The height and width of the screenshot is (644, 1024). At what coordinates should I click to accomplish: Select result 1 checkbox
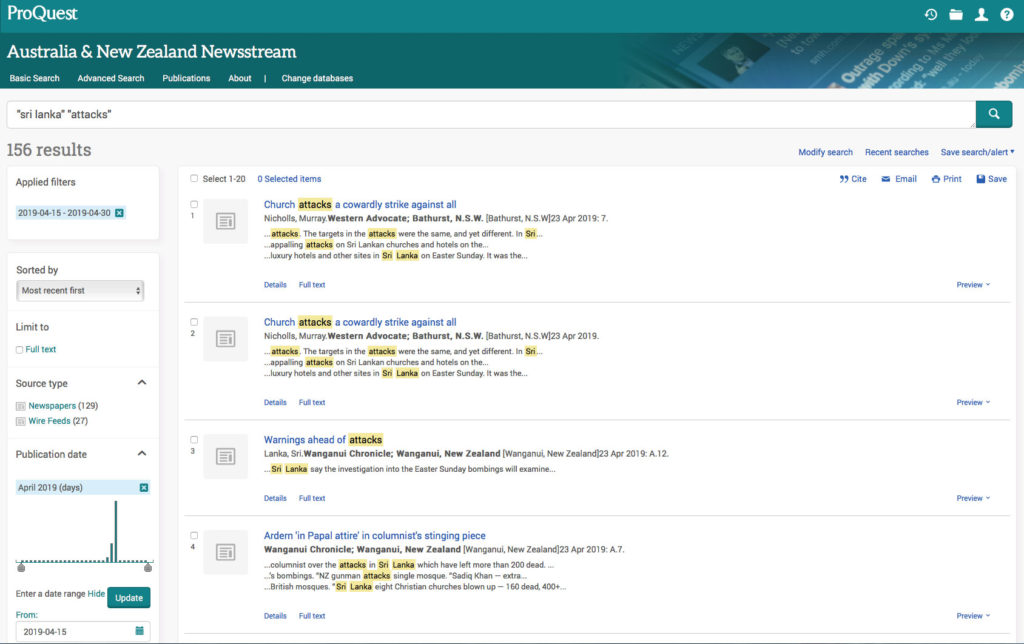coord(194,204)
